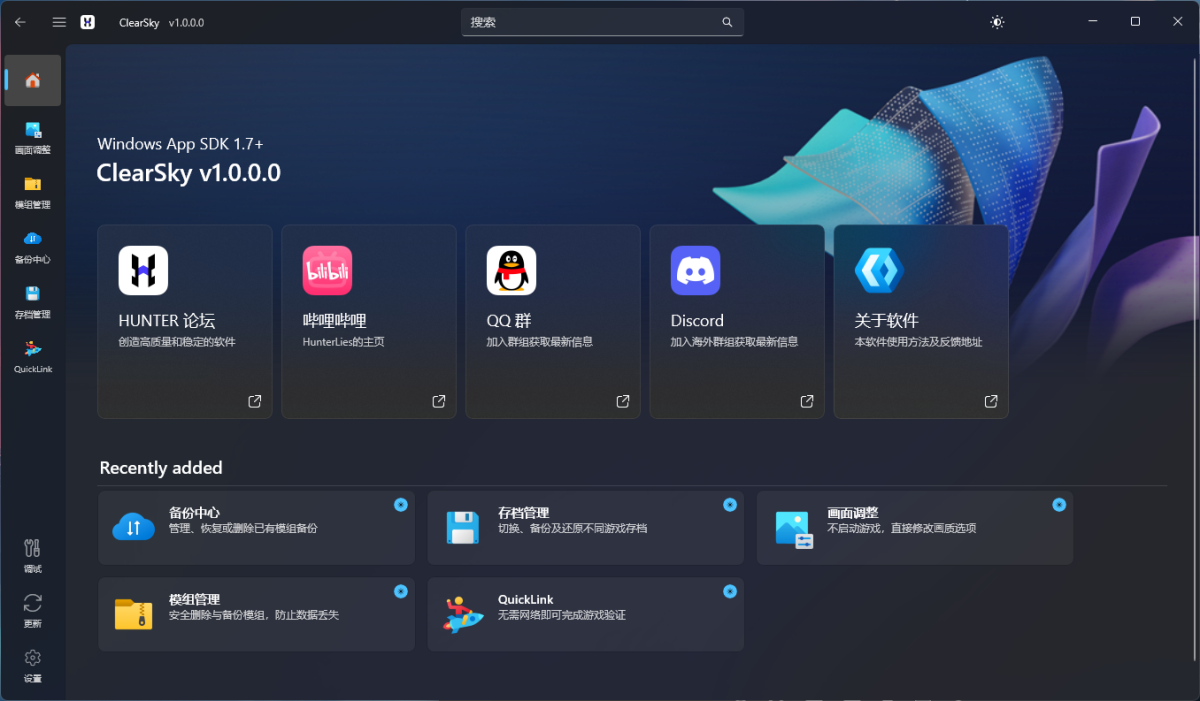Open 调试 tools in the sidebar
The image size is (1200, 701).
tap(32, 556)
